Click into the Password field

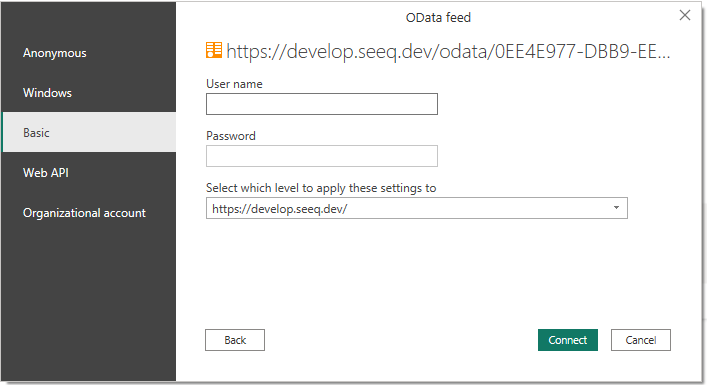321,156
